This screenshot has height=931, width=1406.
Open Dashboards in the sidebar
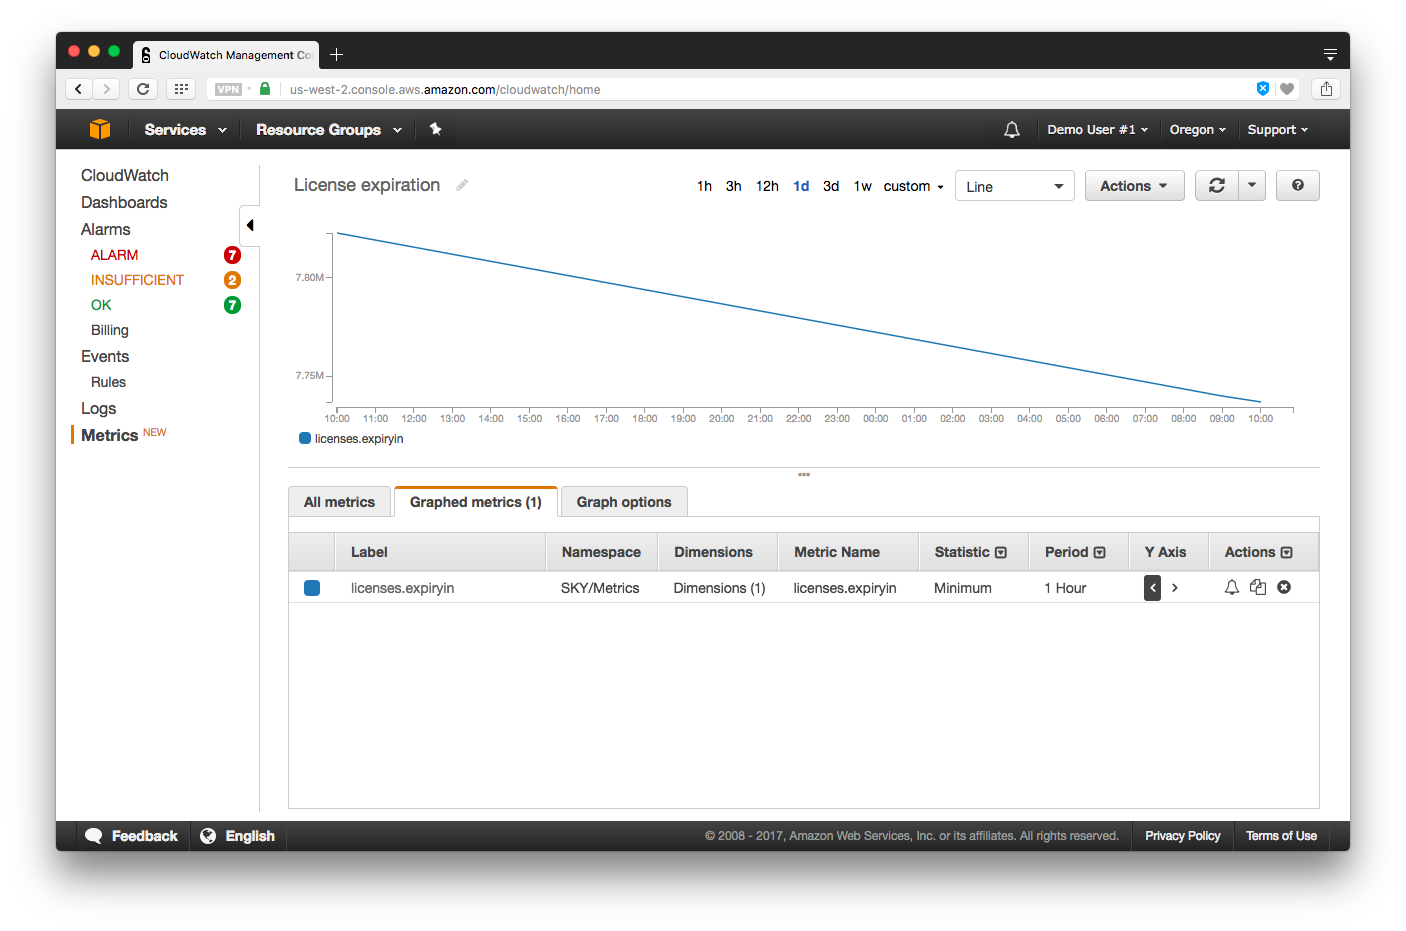[x=124, y=202]
